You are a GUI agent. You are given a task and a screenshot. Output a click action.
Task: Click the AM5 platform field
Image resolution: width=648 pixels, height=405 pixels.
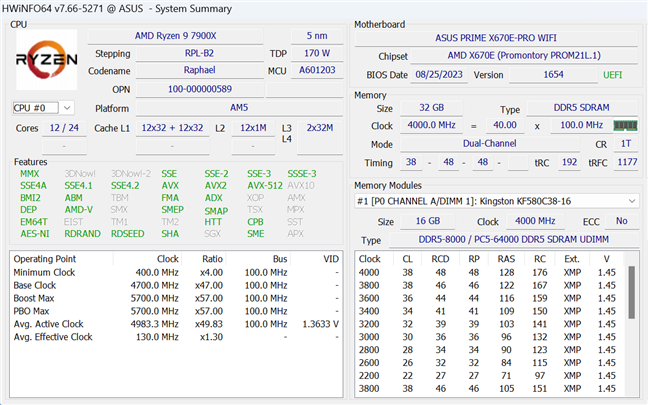coord(239,108)
